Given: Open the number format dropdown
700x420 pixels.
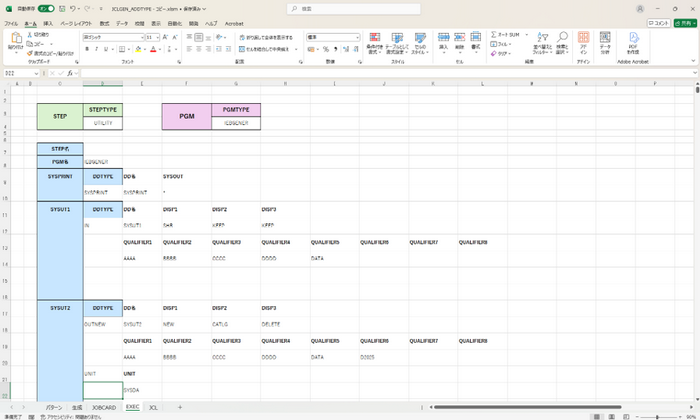Looking at the screenshot, I should click(x=357, y=37).
